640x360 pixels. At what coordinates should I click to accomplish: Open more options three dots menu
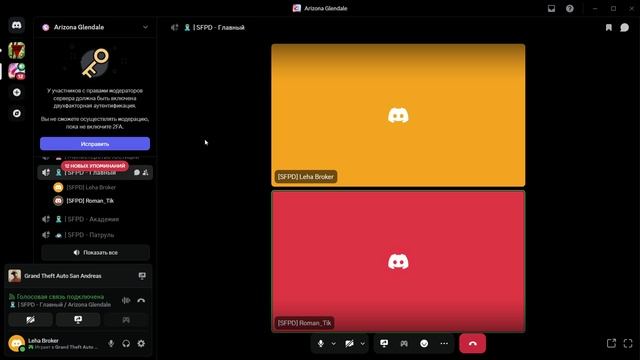(444, 344)
